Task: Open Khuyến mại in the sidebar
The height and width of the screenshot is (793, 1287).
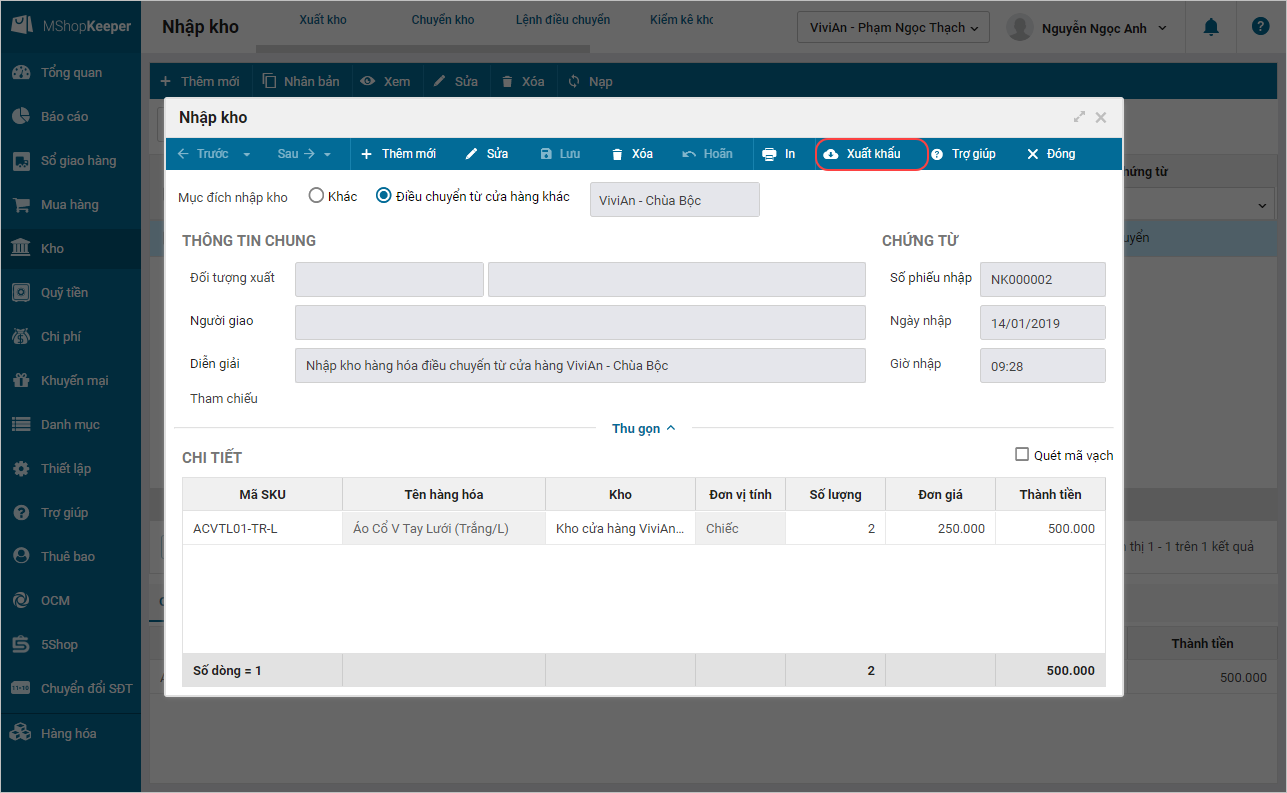Action: 70,380
